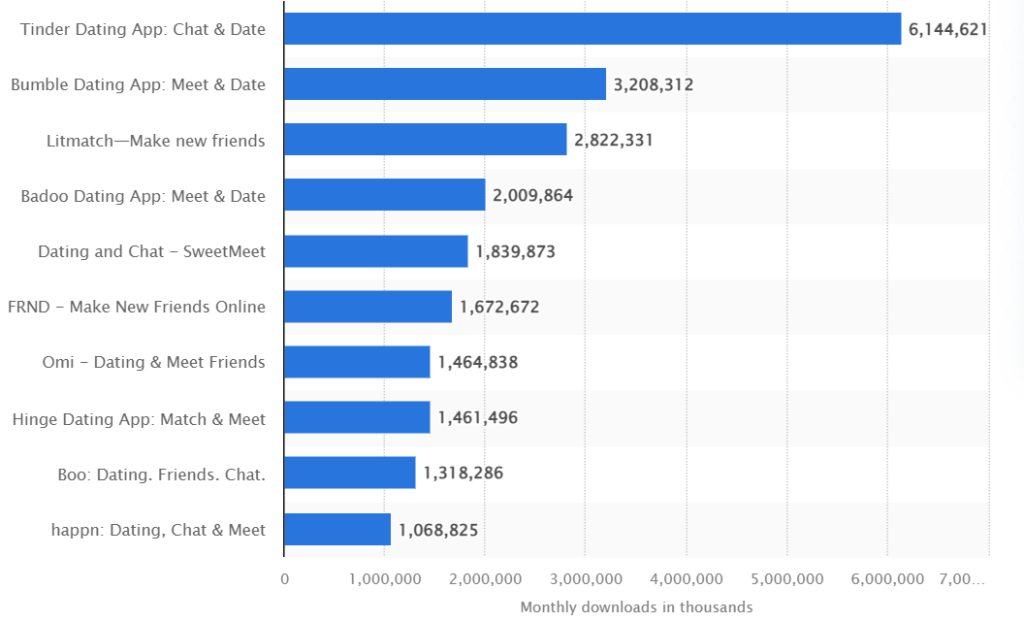Select the FRND Make New Friends bar
Image resolution: width=1024 pixels, height=622 pixels.
point(368,306)
